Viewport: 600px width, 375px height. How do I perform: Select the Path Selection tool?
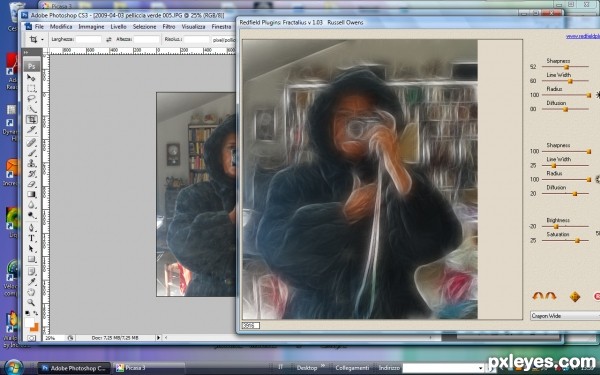tap(31, 249)
